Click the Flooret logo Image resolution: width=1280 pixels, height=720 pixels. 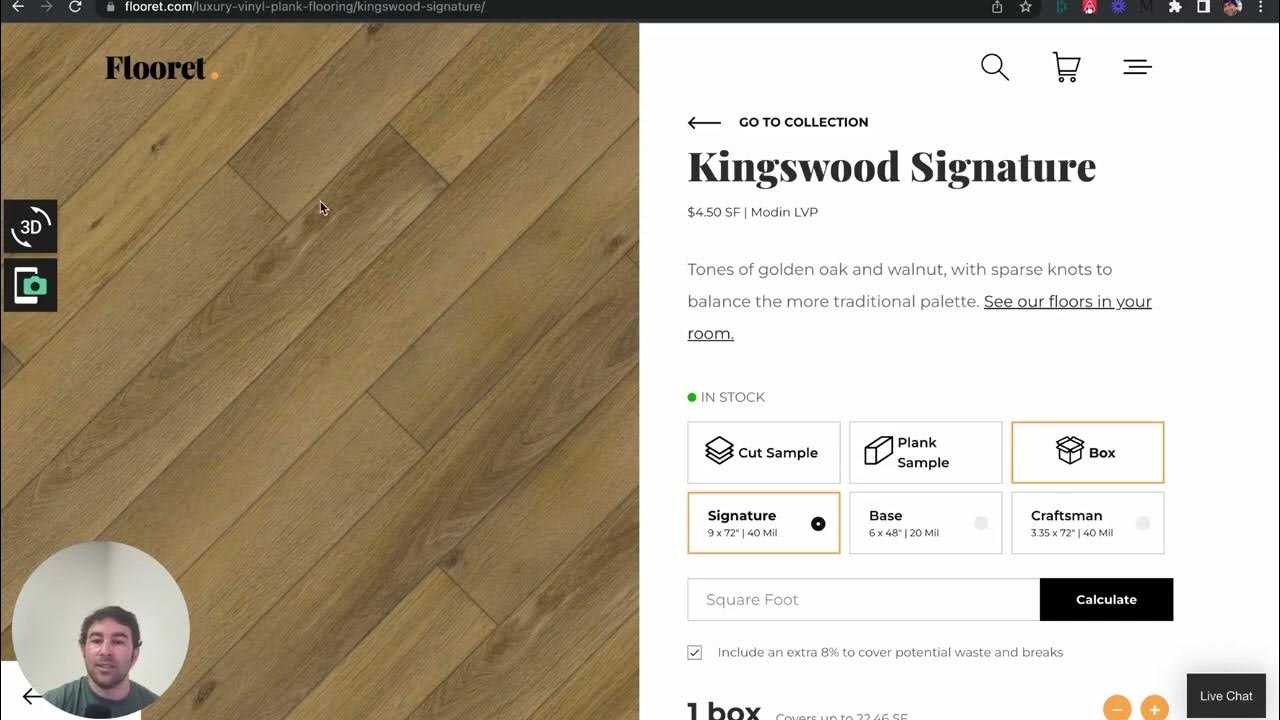coord(161,68)
